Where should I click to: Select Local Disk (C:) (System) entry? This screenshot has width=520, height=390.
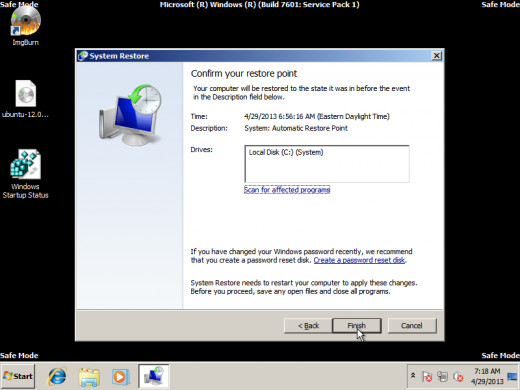286,152
